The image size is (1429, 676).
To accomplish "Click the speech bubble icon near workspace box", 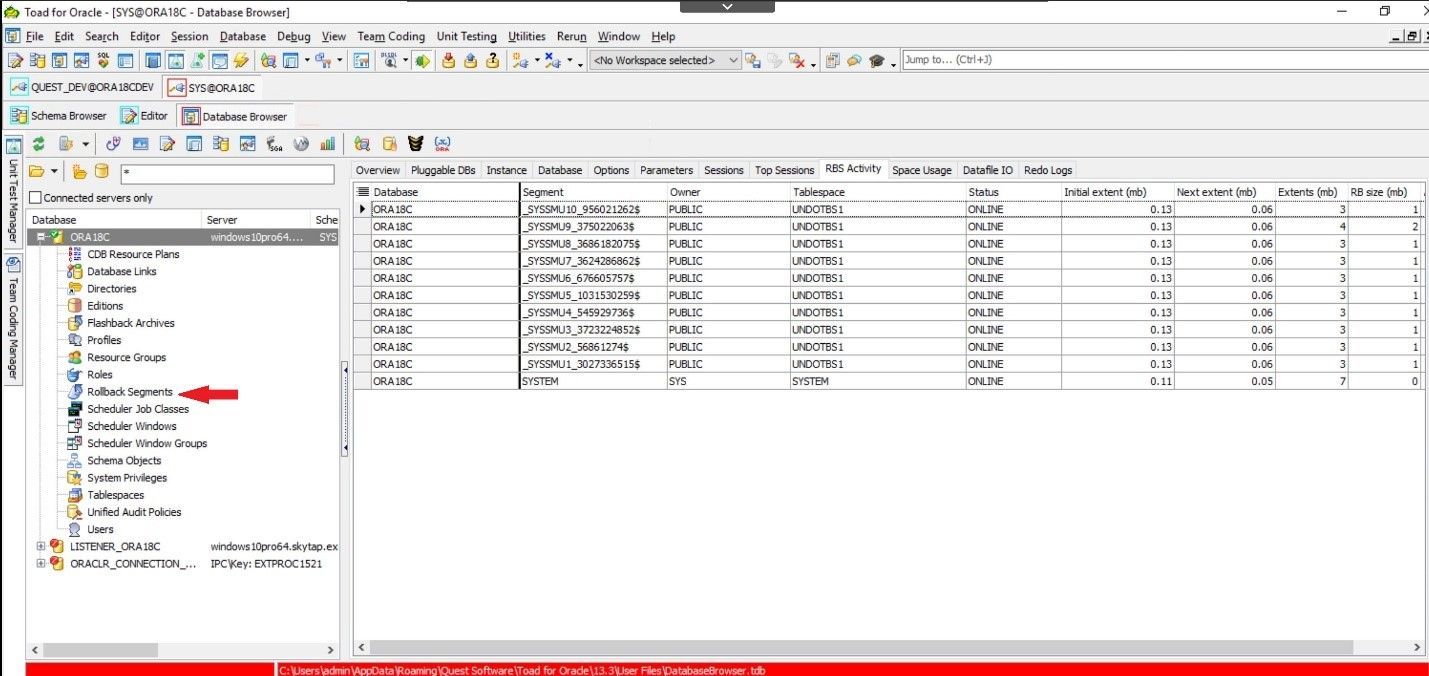I will 855,60.
